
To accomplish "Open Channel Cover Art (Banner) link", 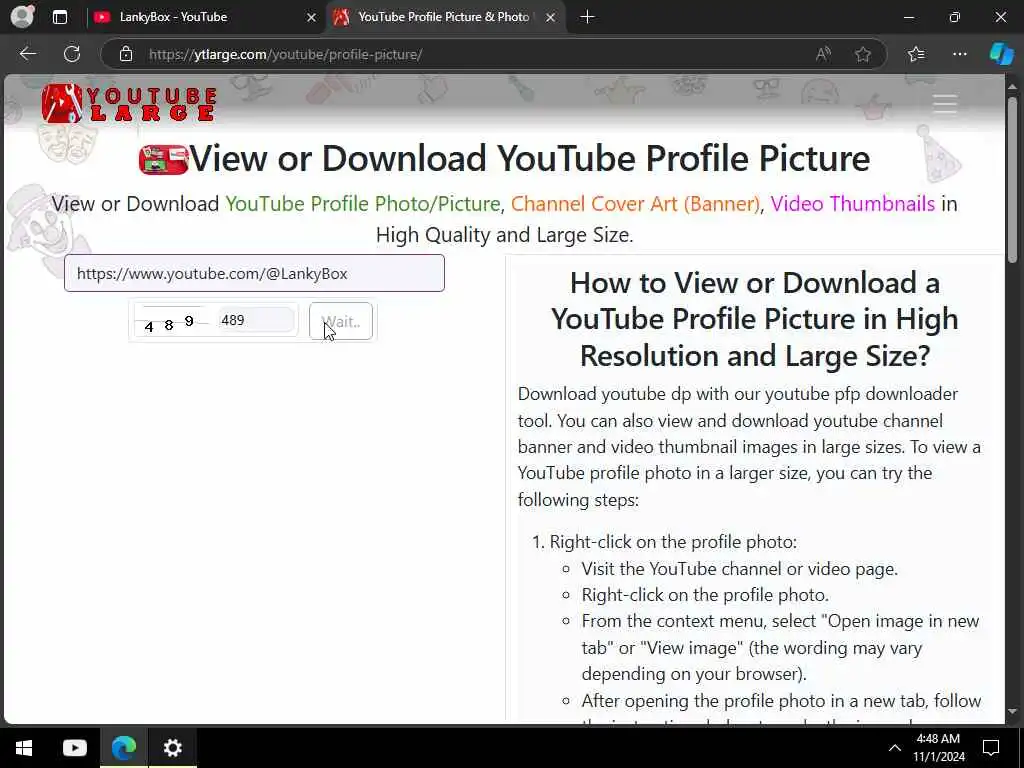I will [635, 204].
